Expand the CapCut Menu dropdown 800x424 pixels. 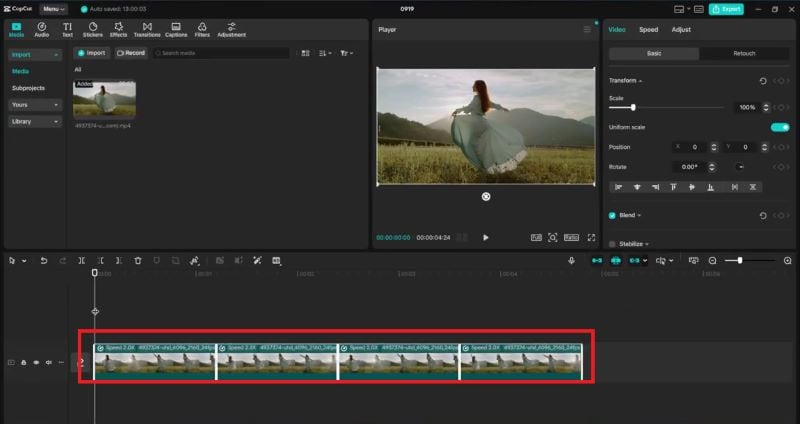[54, 9]
